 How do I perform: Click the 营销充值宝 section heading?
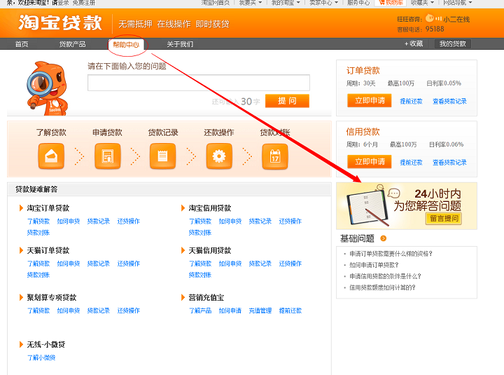[x=206, y=297]
